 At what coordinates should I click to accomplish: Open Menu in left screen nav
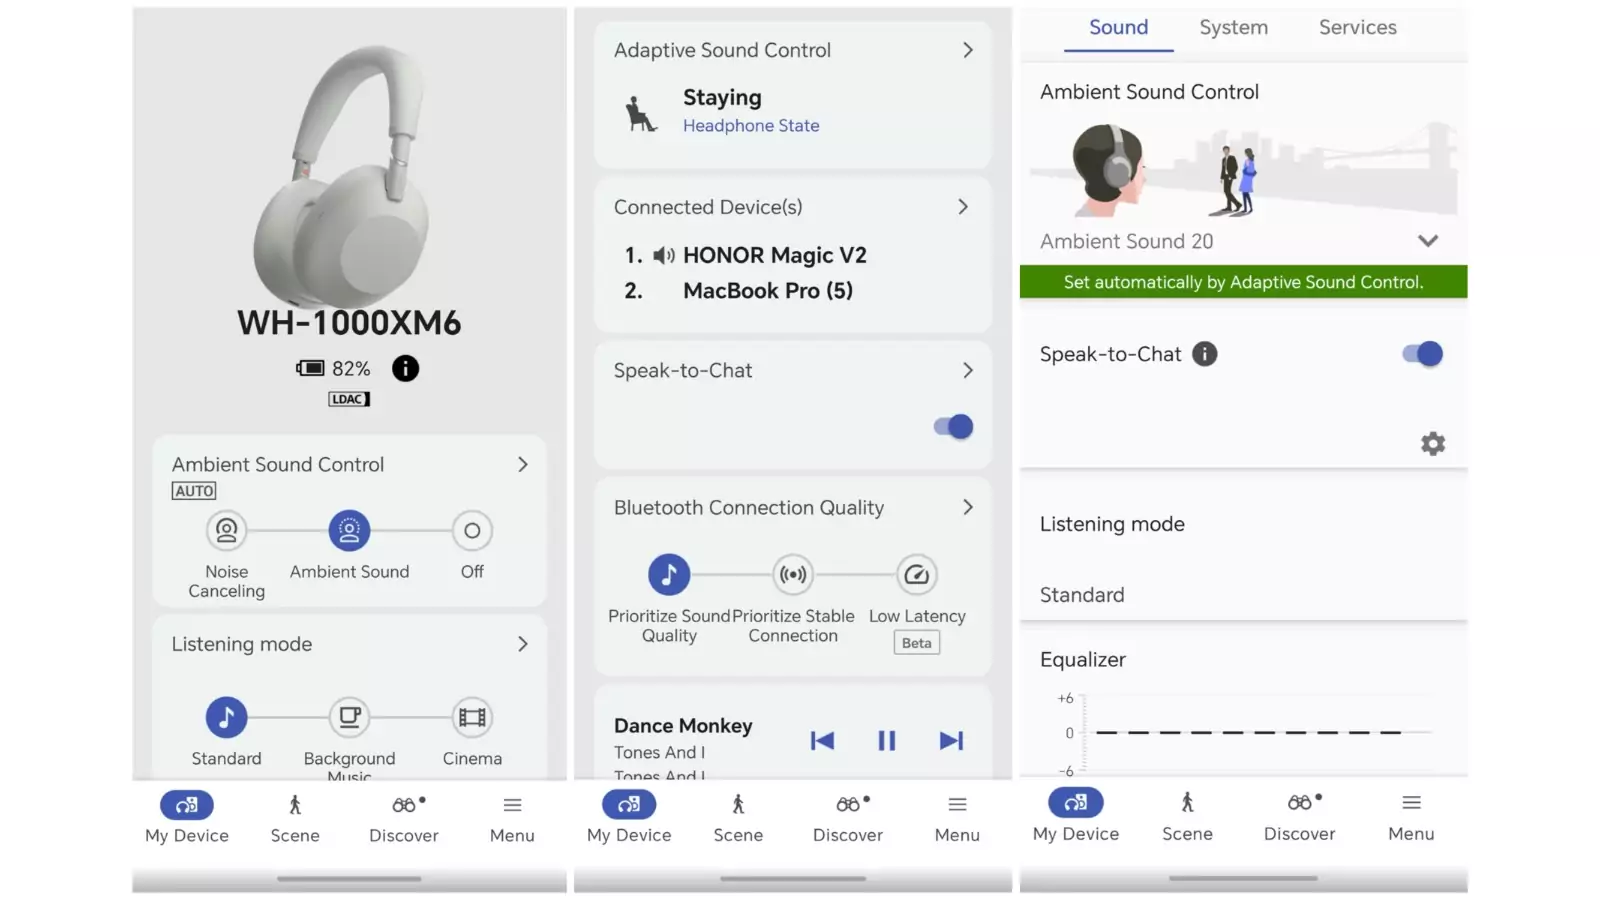pos(512,818)
